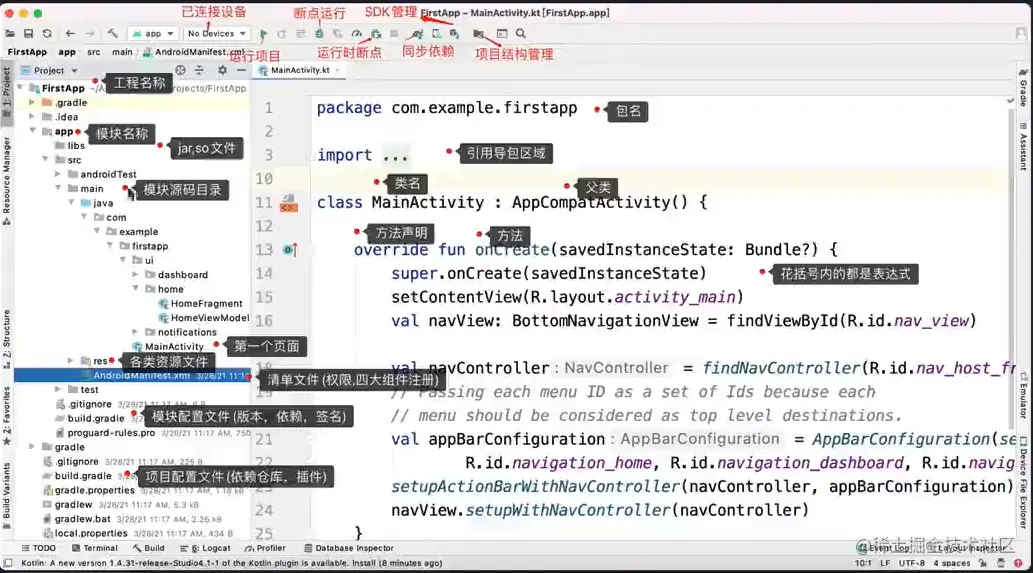The width and height of the screenshot is (1033, 573).
Task: Click the Stop square icon
Action: [x=394, y=34]
